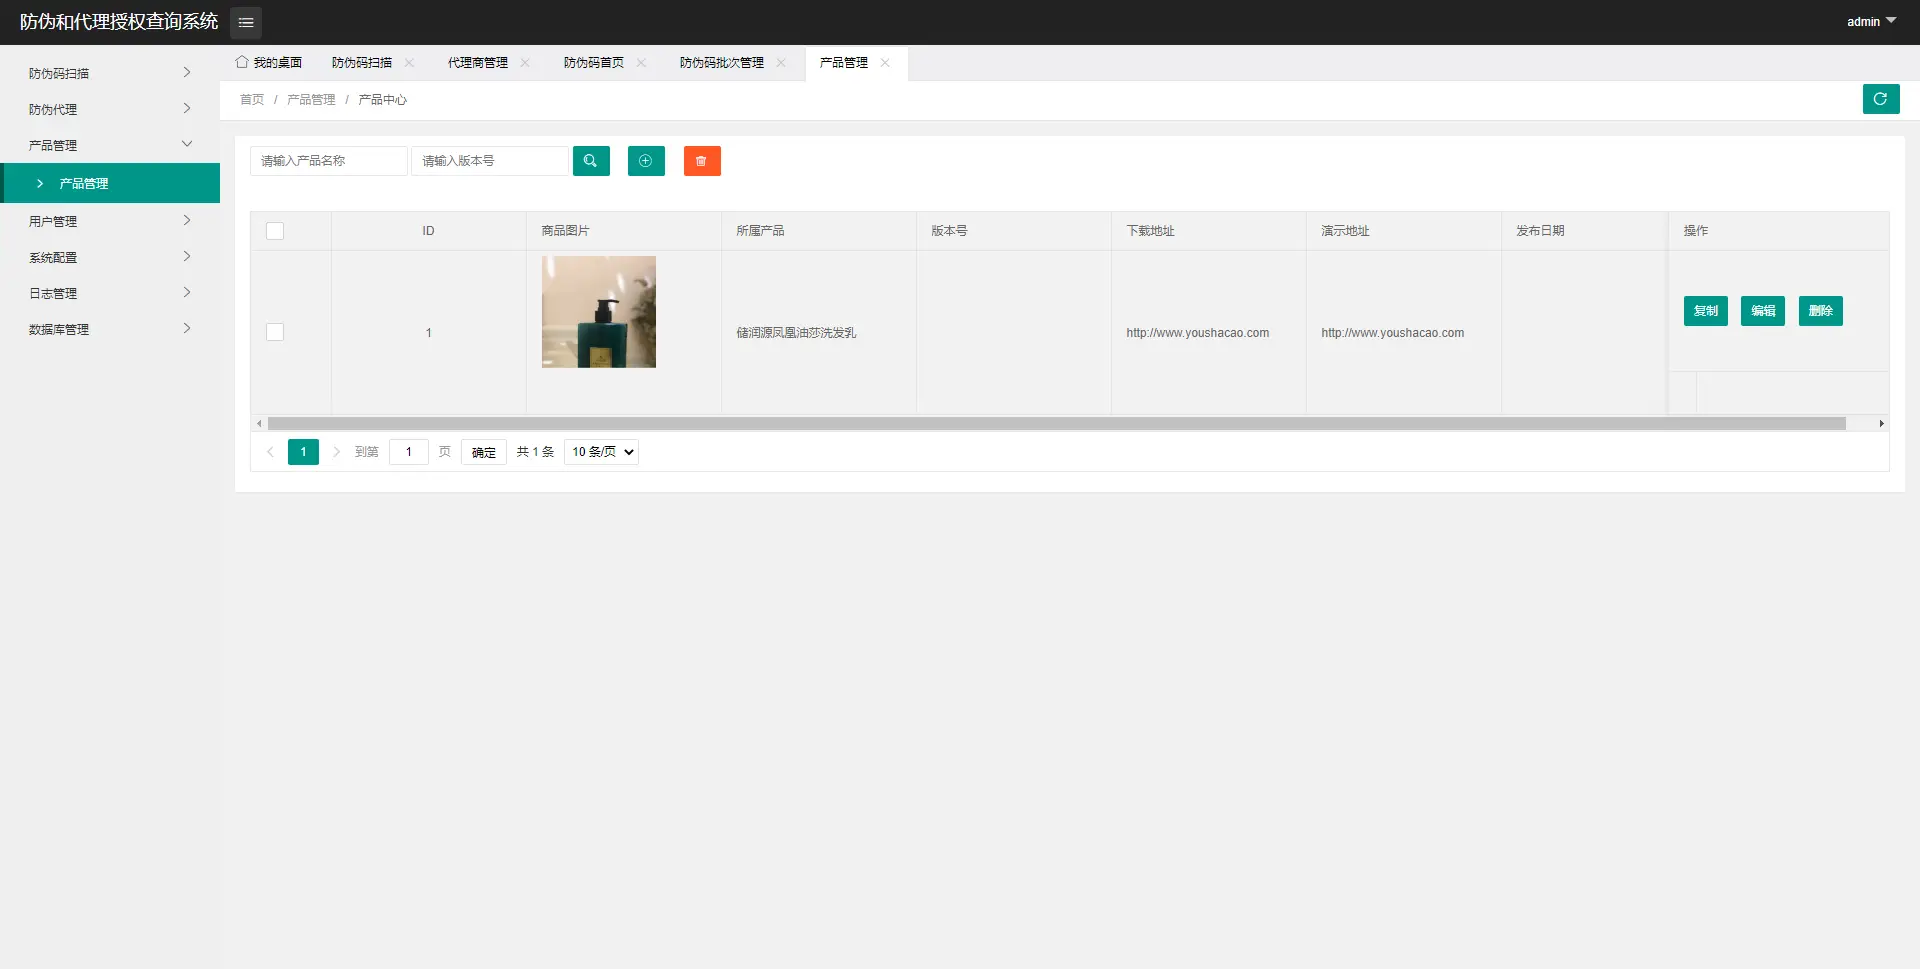Expand the 系统配置 sidebar menu
The image size is (1920, 969).
point(110,257)
